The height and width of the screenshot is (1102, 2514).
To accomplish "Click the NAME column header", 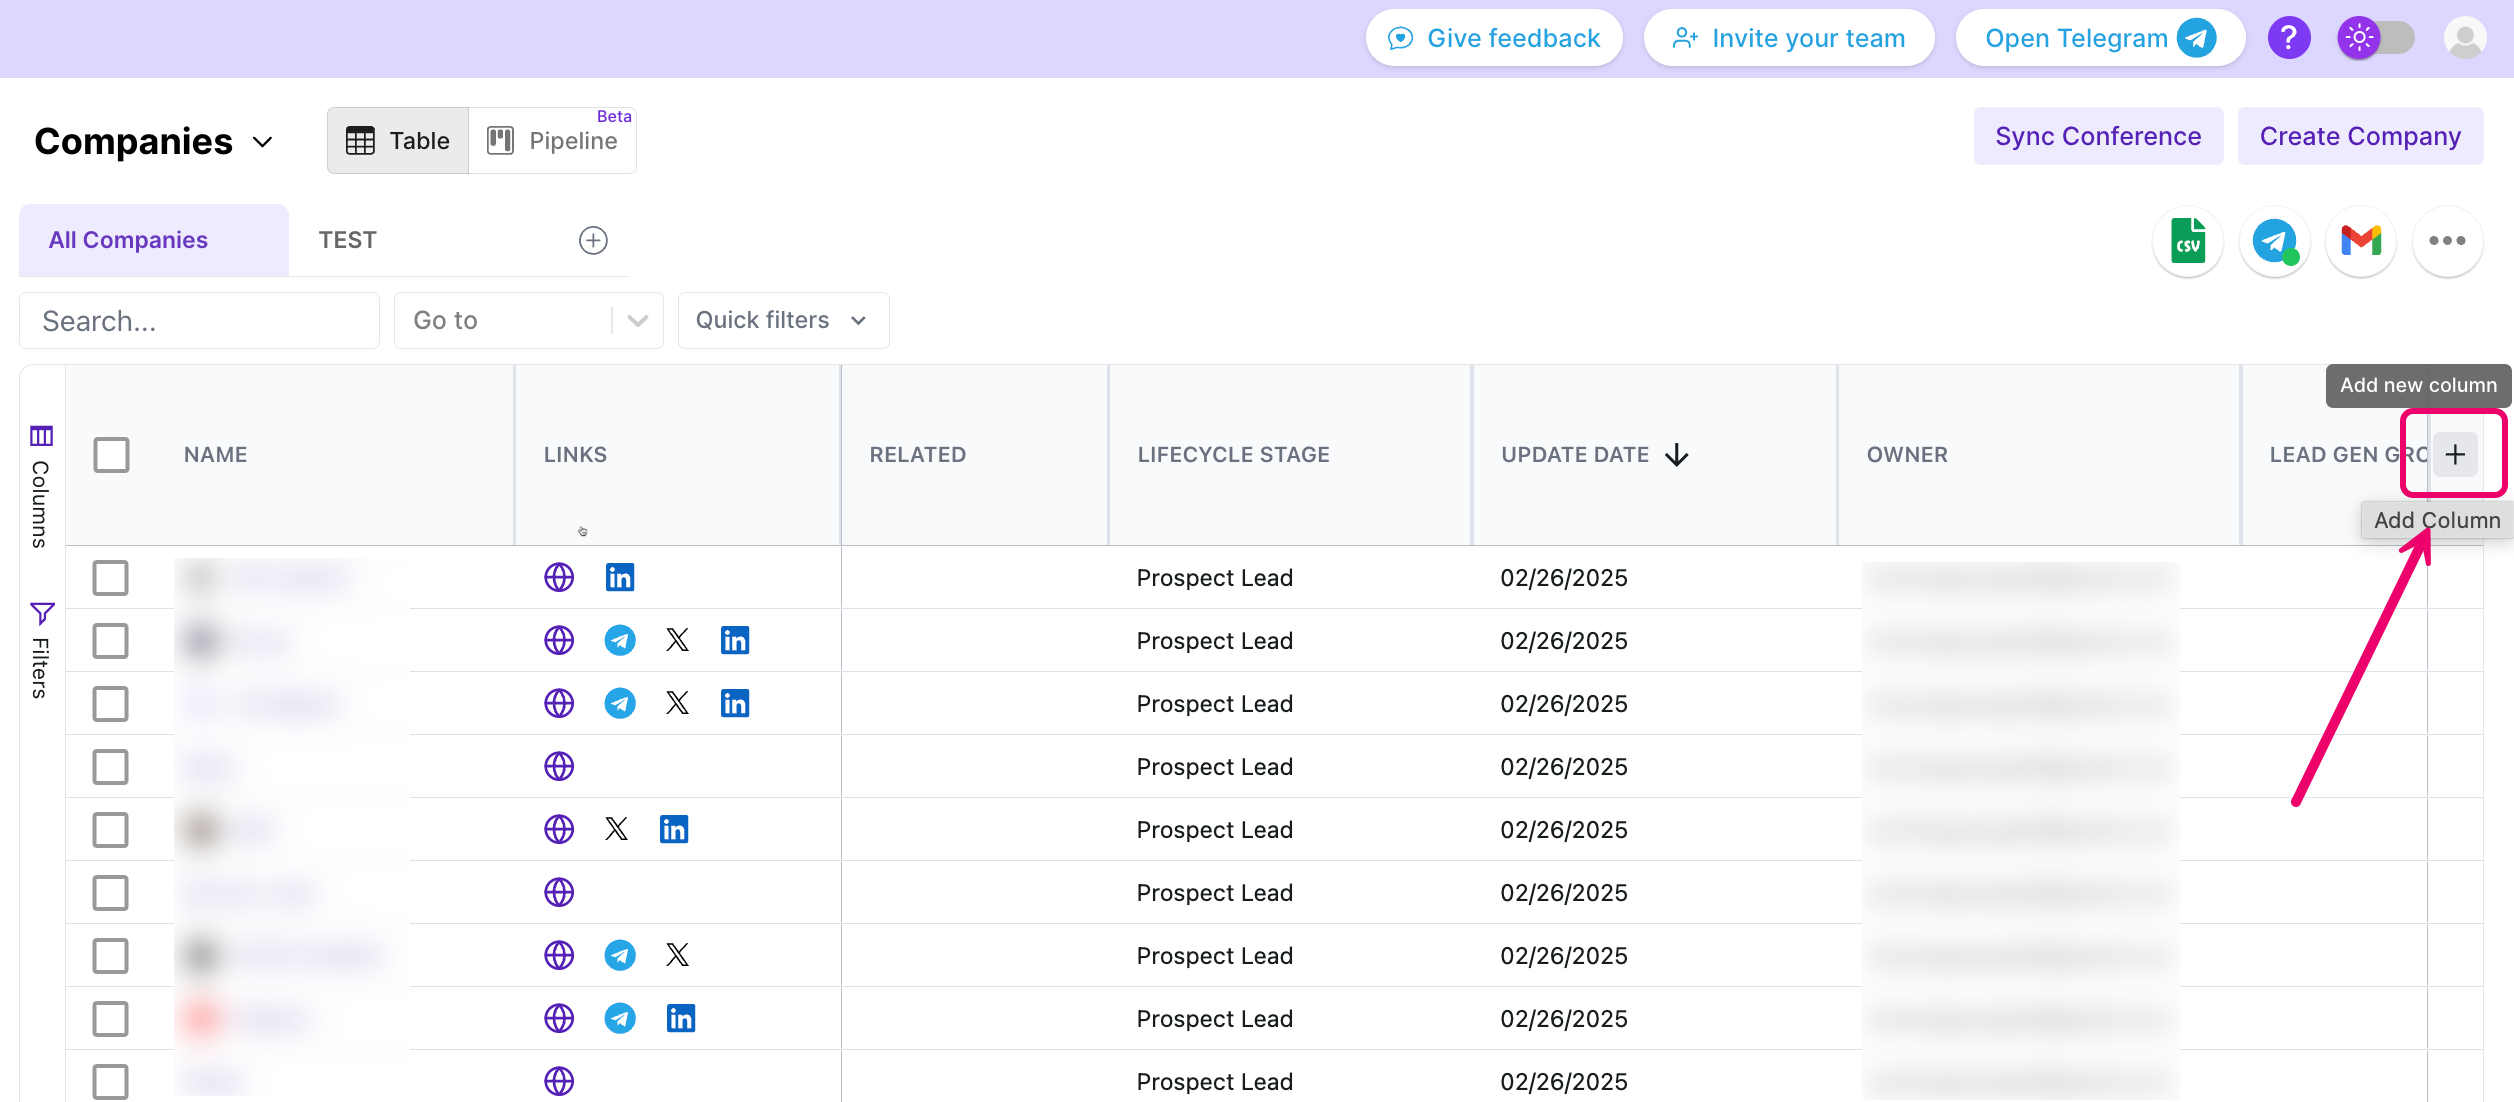I will (x=215, y=455).
